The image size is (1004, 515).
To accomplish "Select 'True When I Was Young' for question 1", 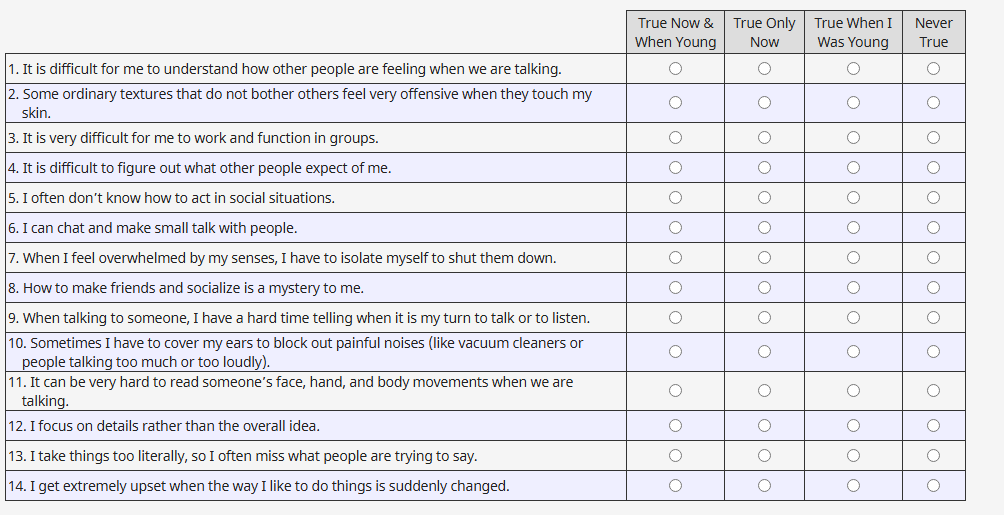I will [x=853, y=69].
